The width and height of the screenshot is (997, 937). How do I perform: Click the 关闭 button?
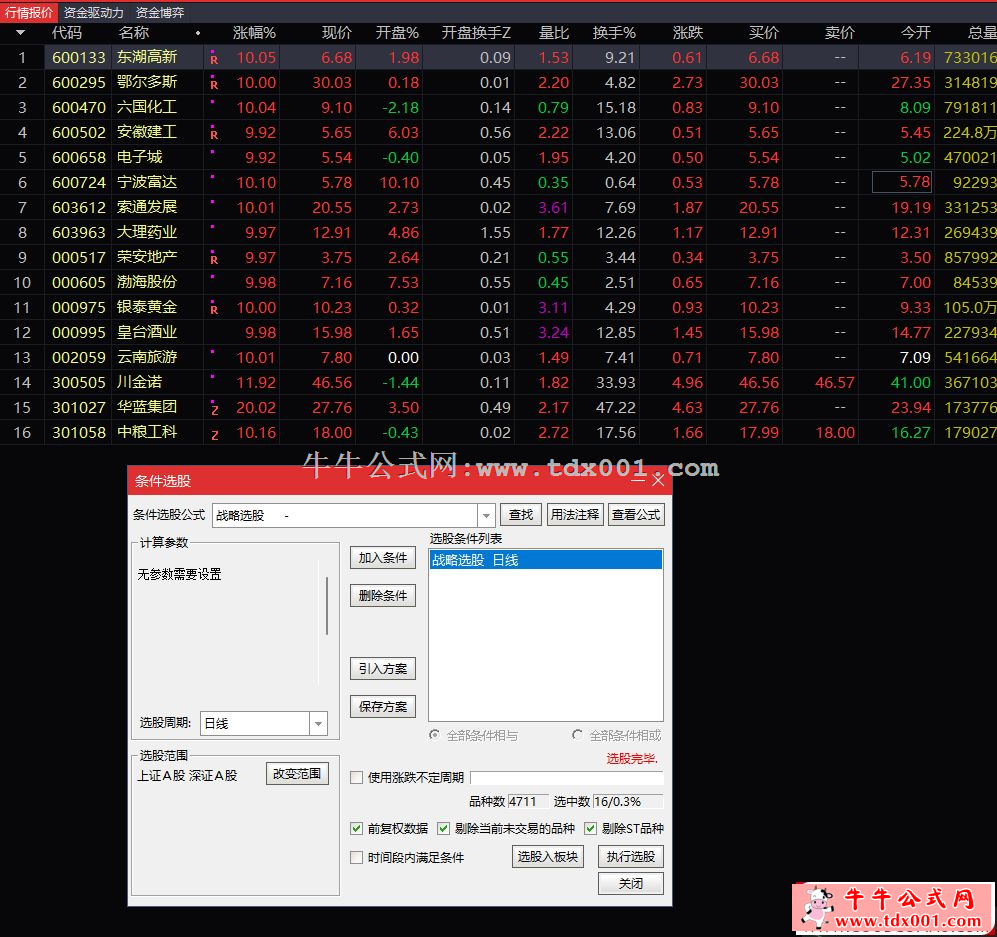coord(631,884)
